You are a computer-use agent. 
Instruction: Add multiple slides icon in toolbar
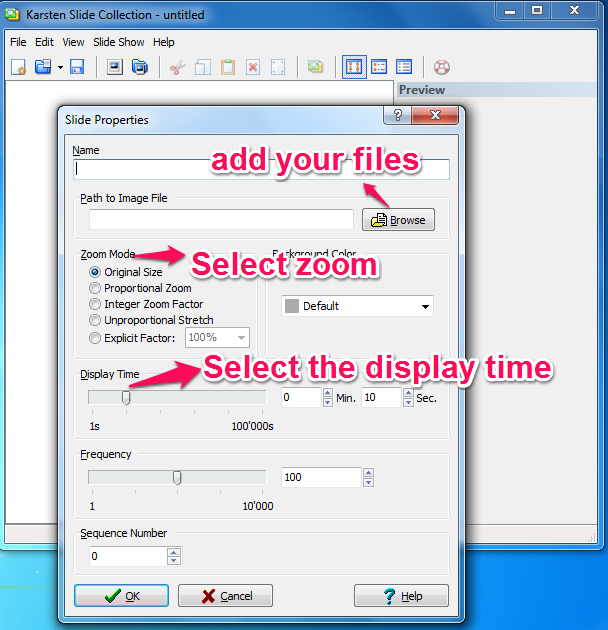139,67
